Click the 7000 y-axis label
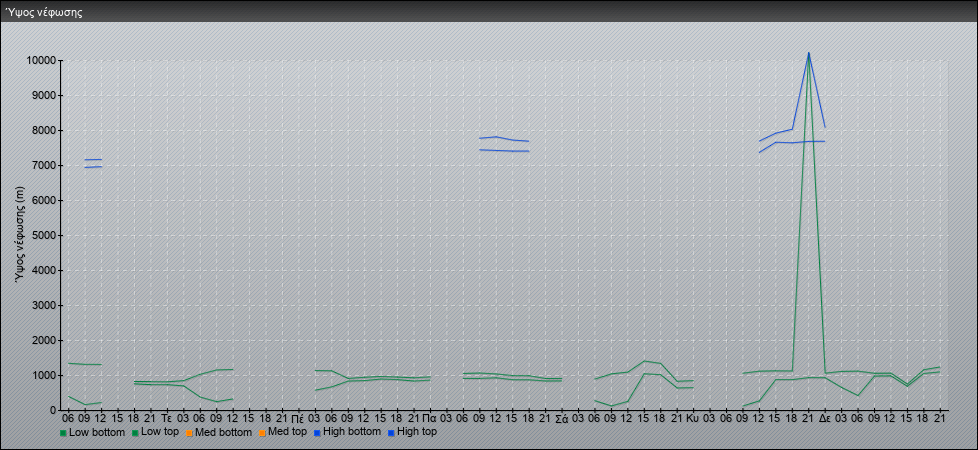The height and width of the screenshot is (450, 978). pos(44,165)
